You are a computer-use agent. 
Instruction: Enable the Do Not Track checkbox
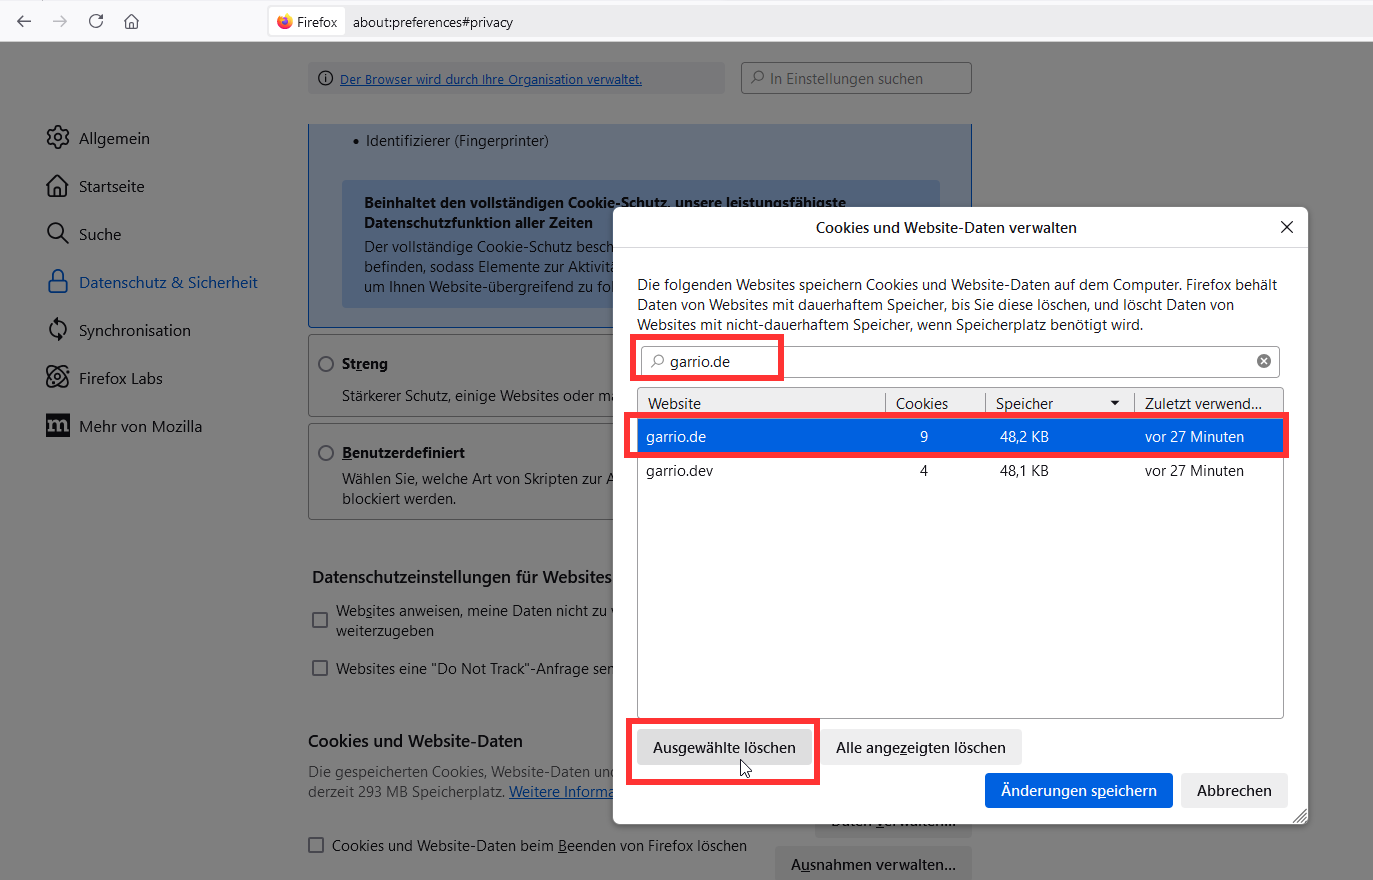[320, 668]
